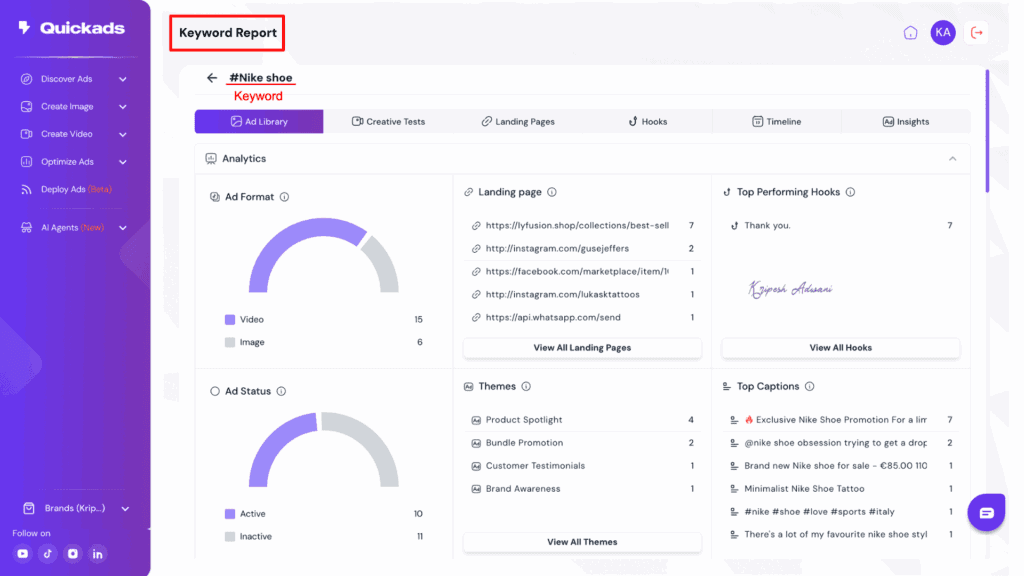The image size is (1024, 576).
Task: Select the AI Agents robot icon
Action: [x=24, y=227]
